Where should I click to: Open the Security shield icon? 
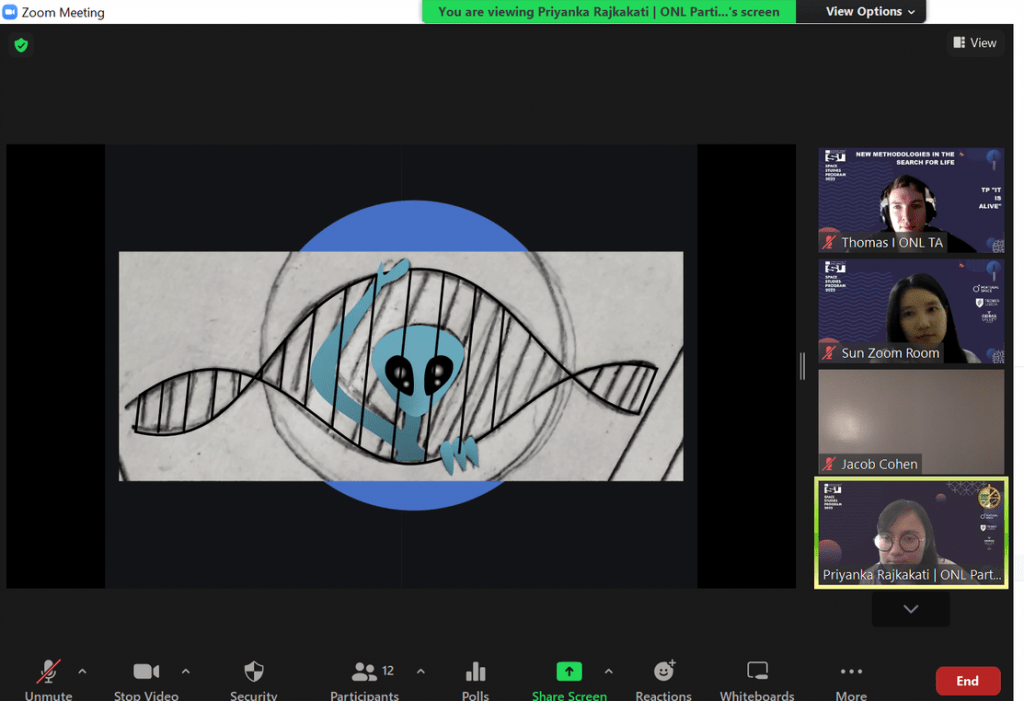pos(254,672)
